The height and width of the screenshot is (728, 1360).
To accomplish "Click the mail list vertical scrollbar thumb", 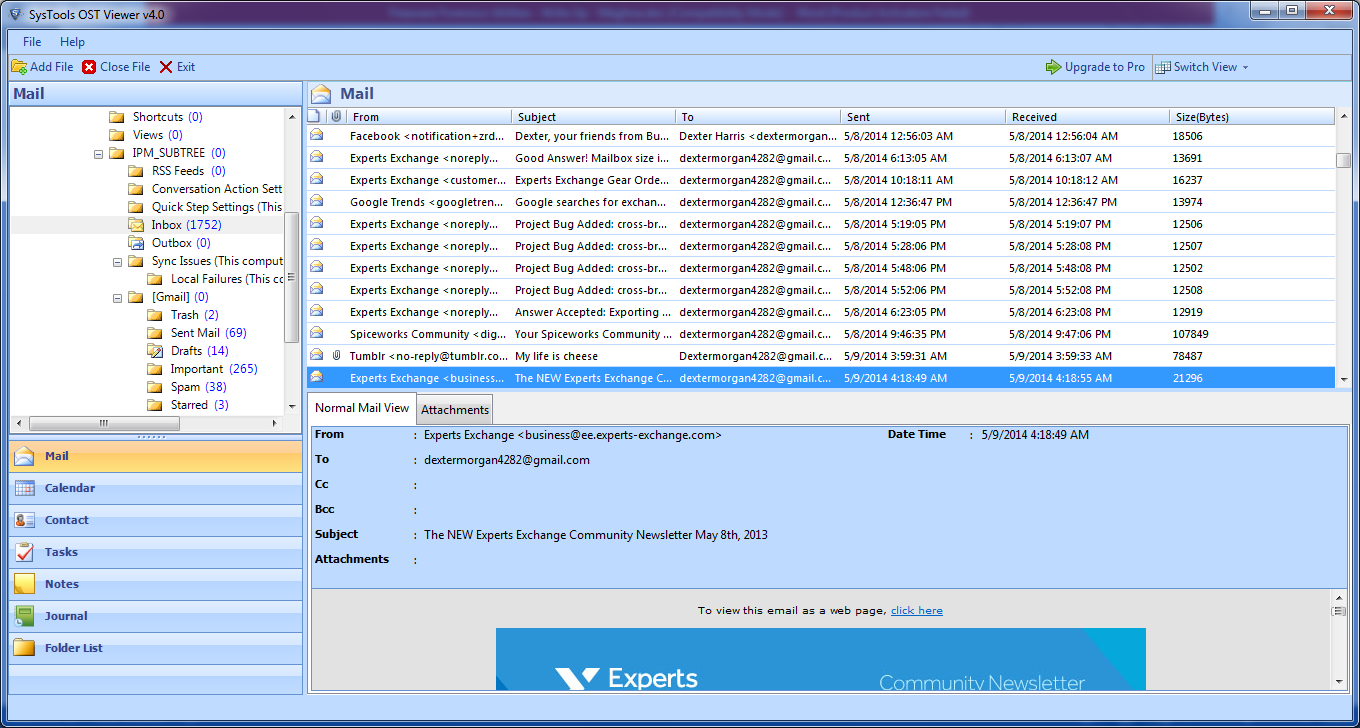I will (x=1343, y=160).
